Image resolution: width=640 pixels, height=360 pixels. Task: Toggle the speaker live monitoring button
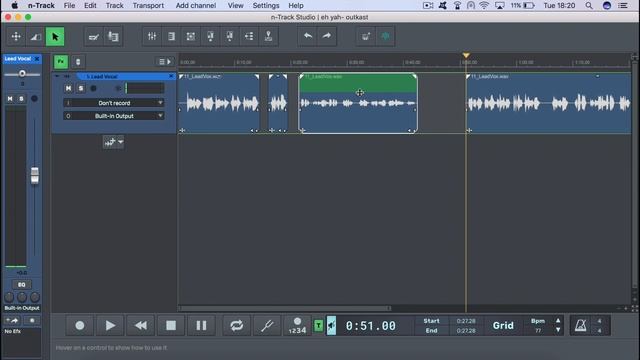(x=331, y=326)
